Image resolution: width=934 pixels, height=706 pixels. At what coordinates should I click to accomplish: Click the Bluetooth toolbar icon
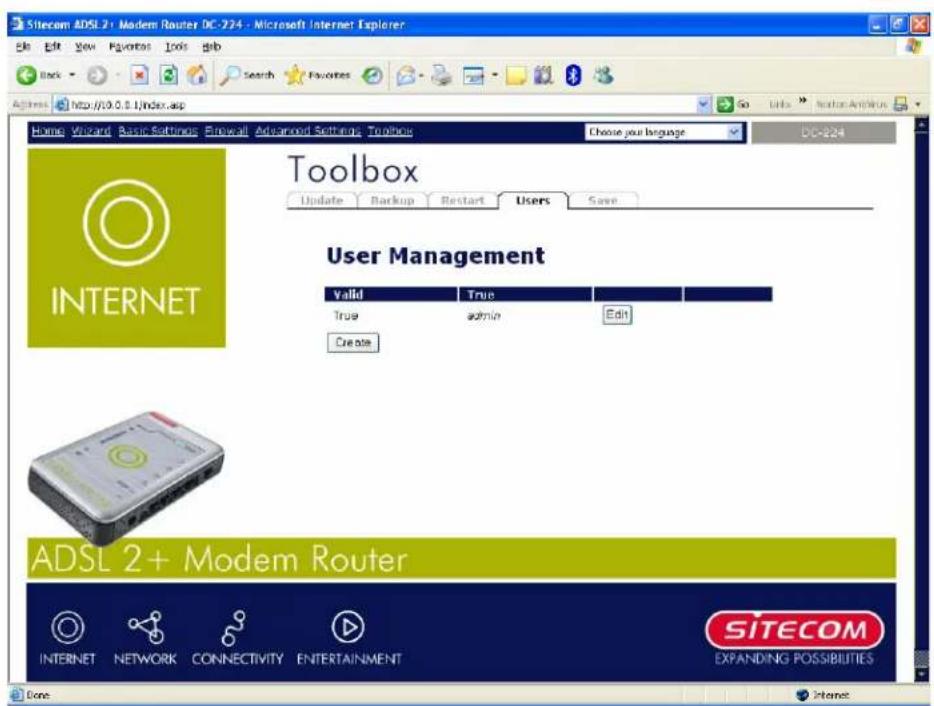pyautogui.click(x=572, y=76)
